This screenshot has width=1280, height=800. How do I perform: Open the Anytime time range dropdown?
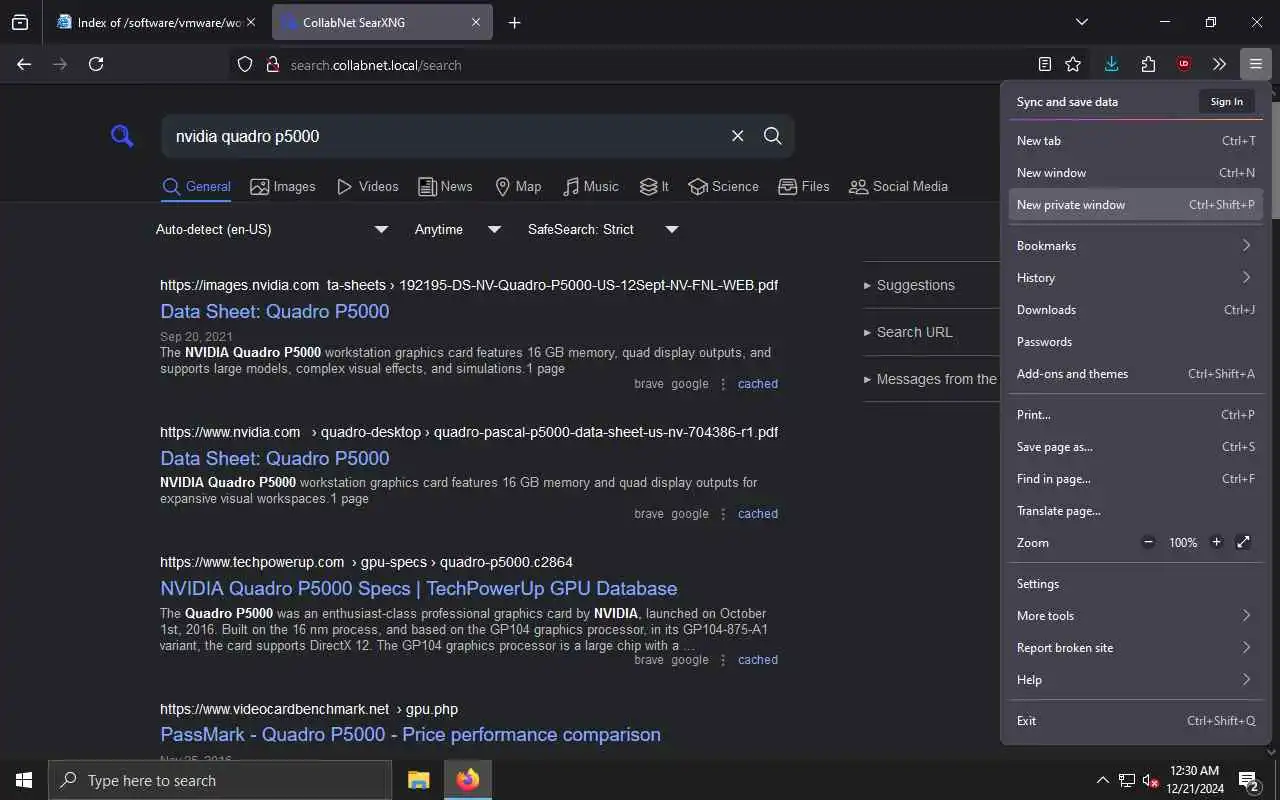[458, 229]
